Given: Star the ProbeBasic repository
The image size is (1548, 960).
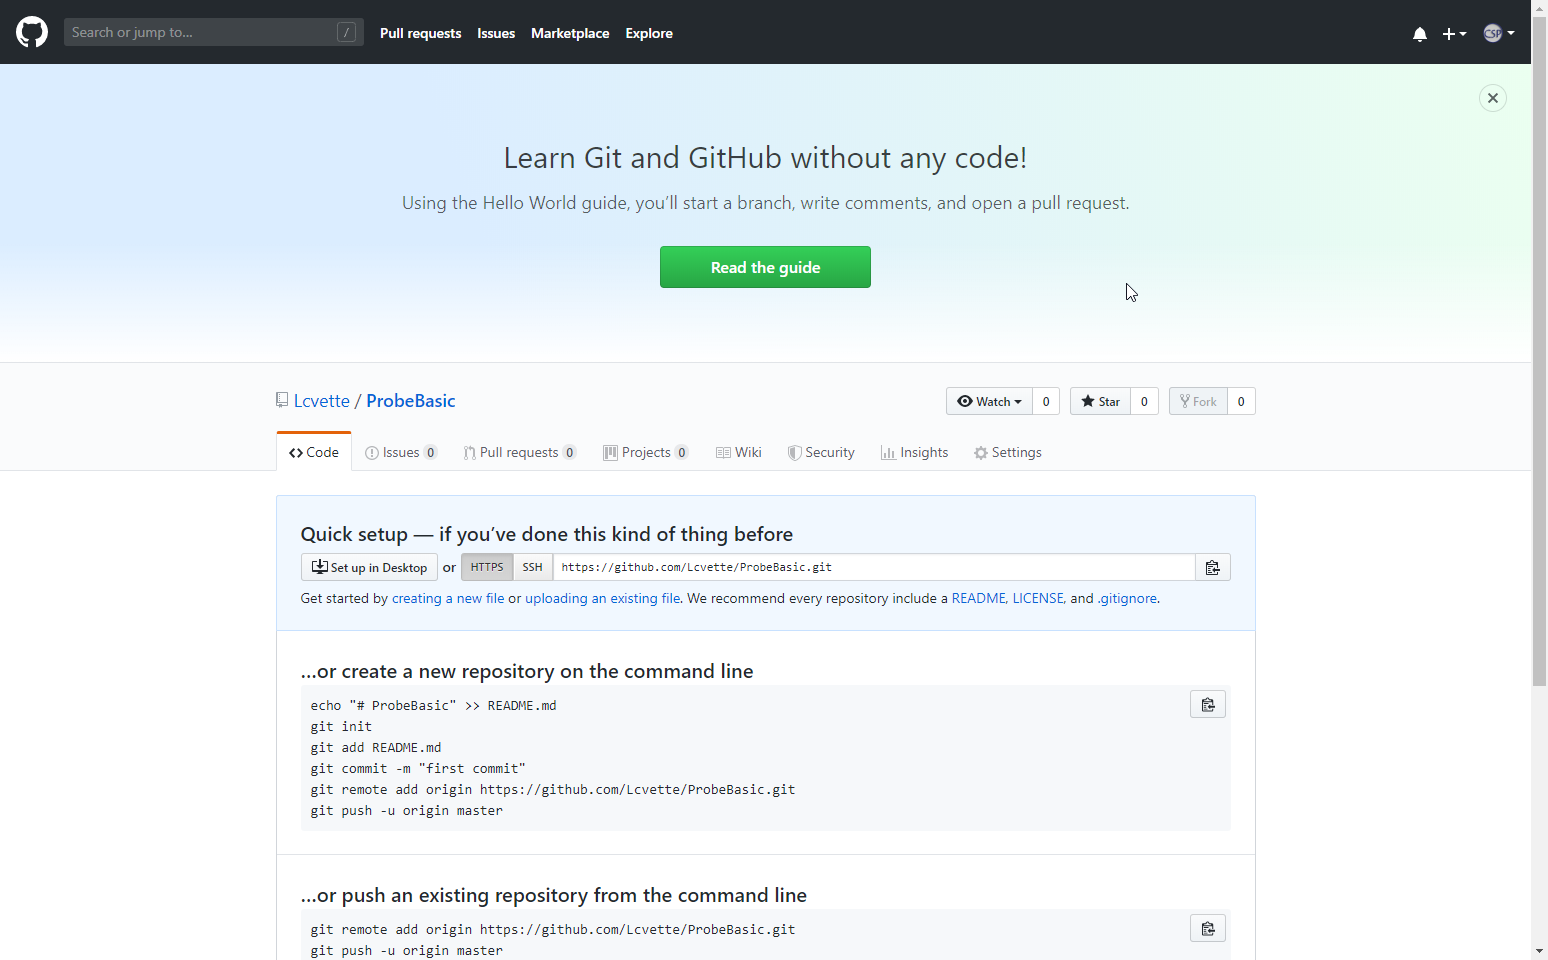Looking at the screenshot, I should (x=1100, y=401).
